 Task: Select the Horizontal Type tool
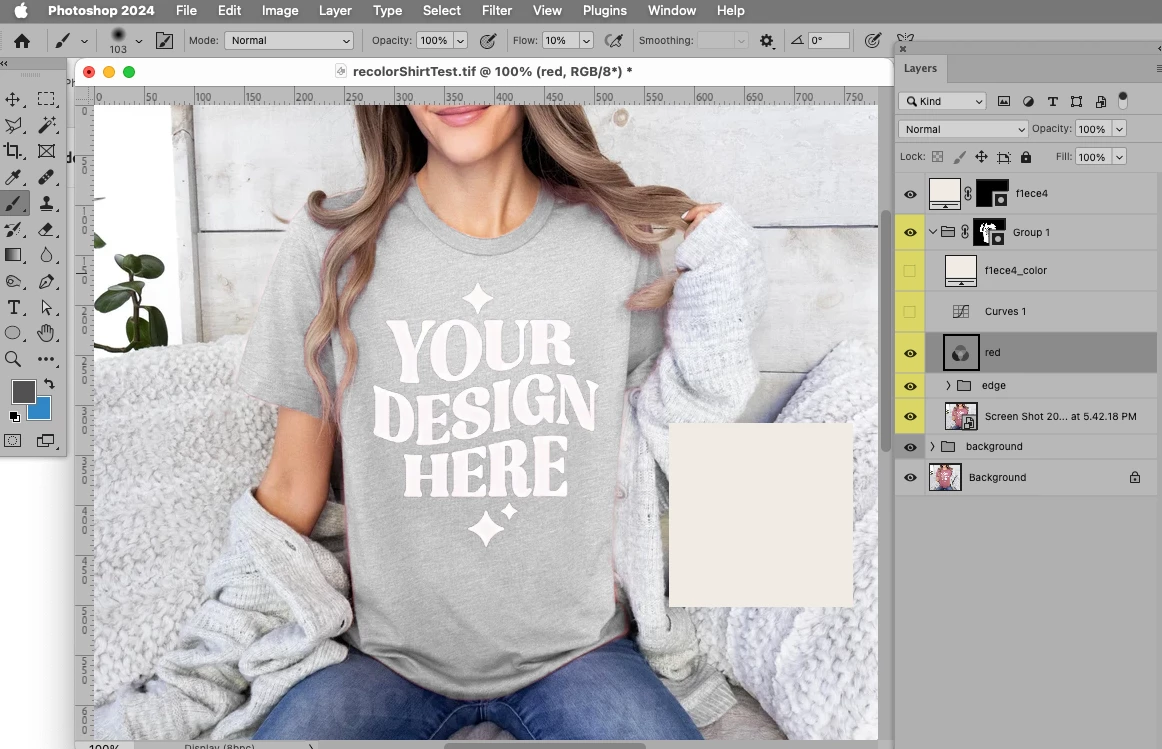pyautogui.click(x=14, y=307)
